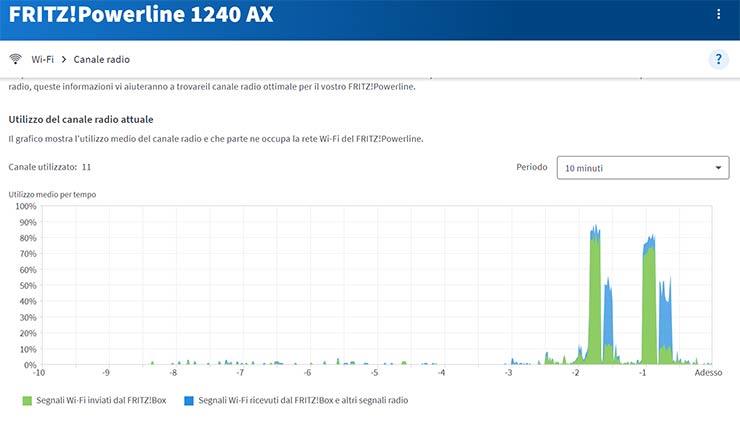Click the 'Canale utilizzato: 11' text

coord(50,167)
